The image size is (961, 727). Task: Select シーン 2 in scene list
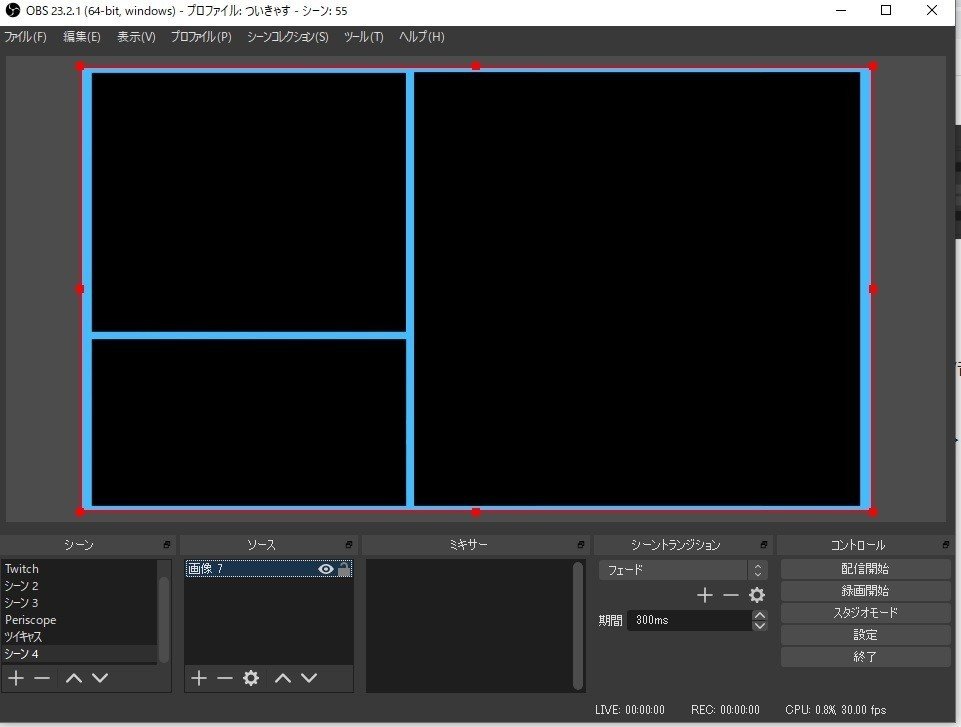79,585
